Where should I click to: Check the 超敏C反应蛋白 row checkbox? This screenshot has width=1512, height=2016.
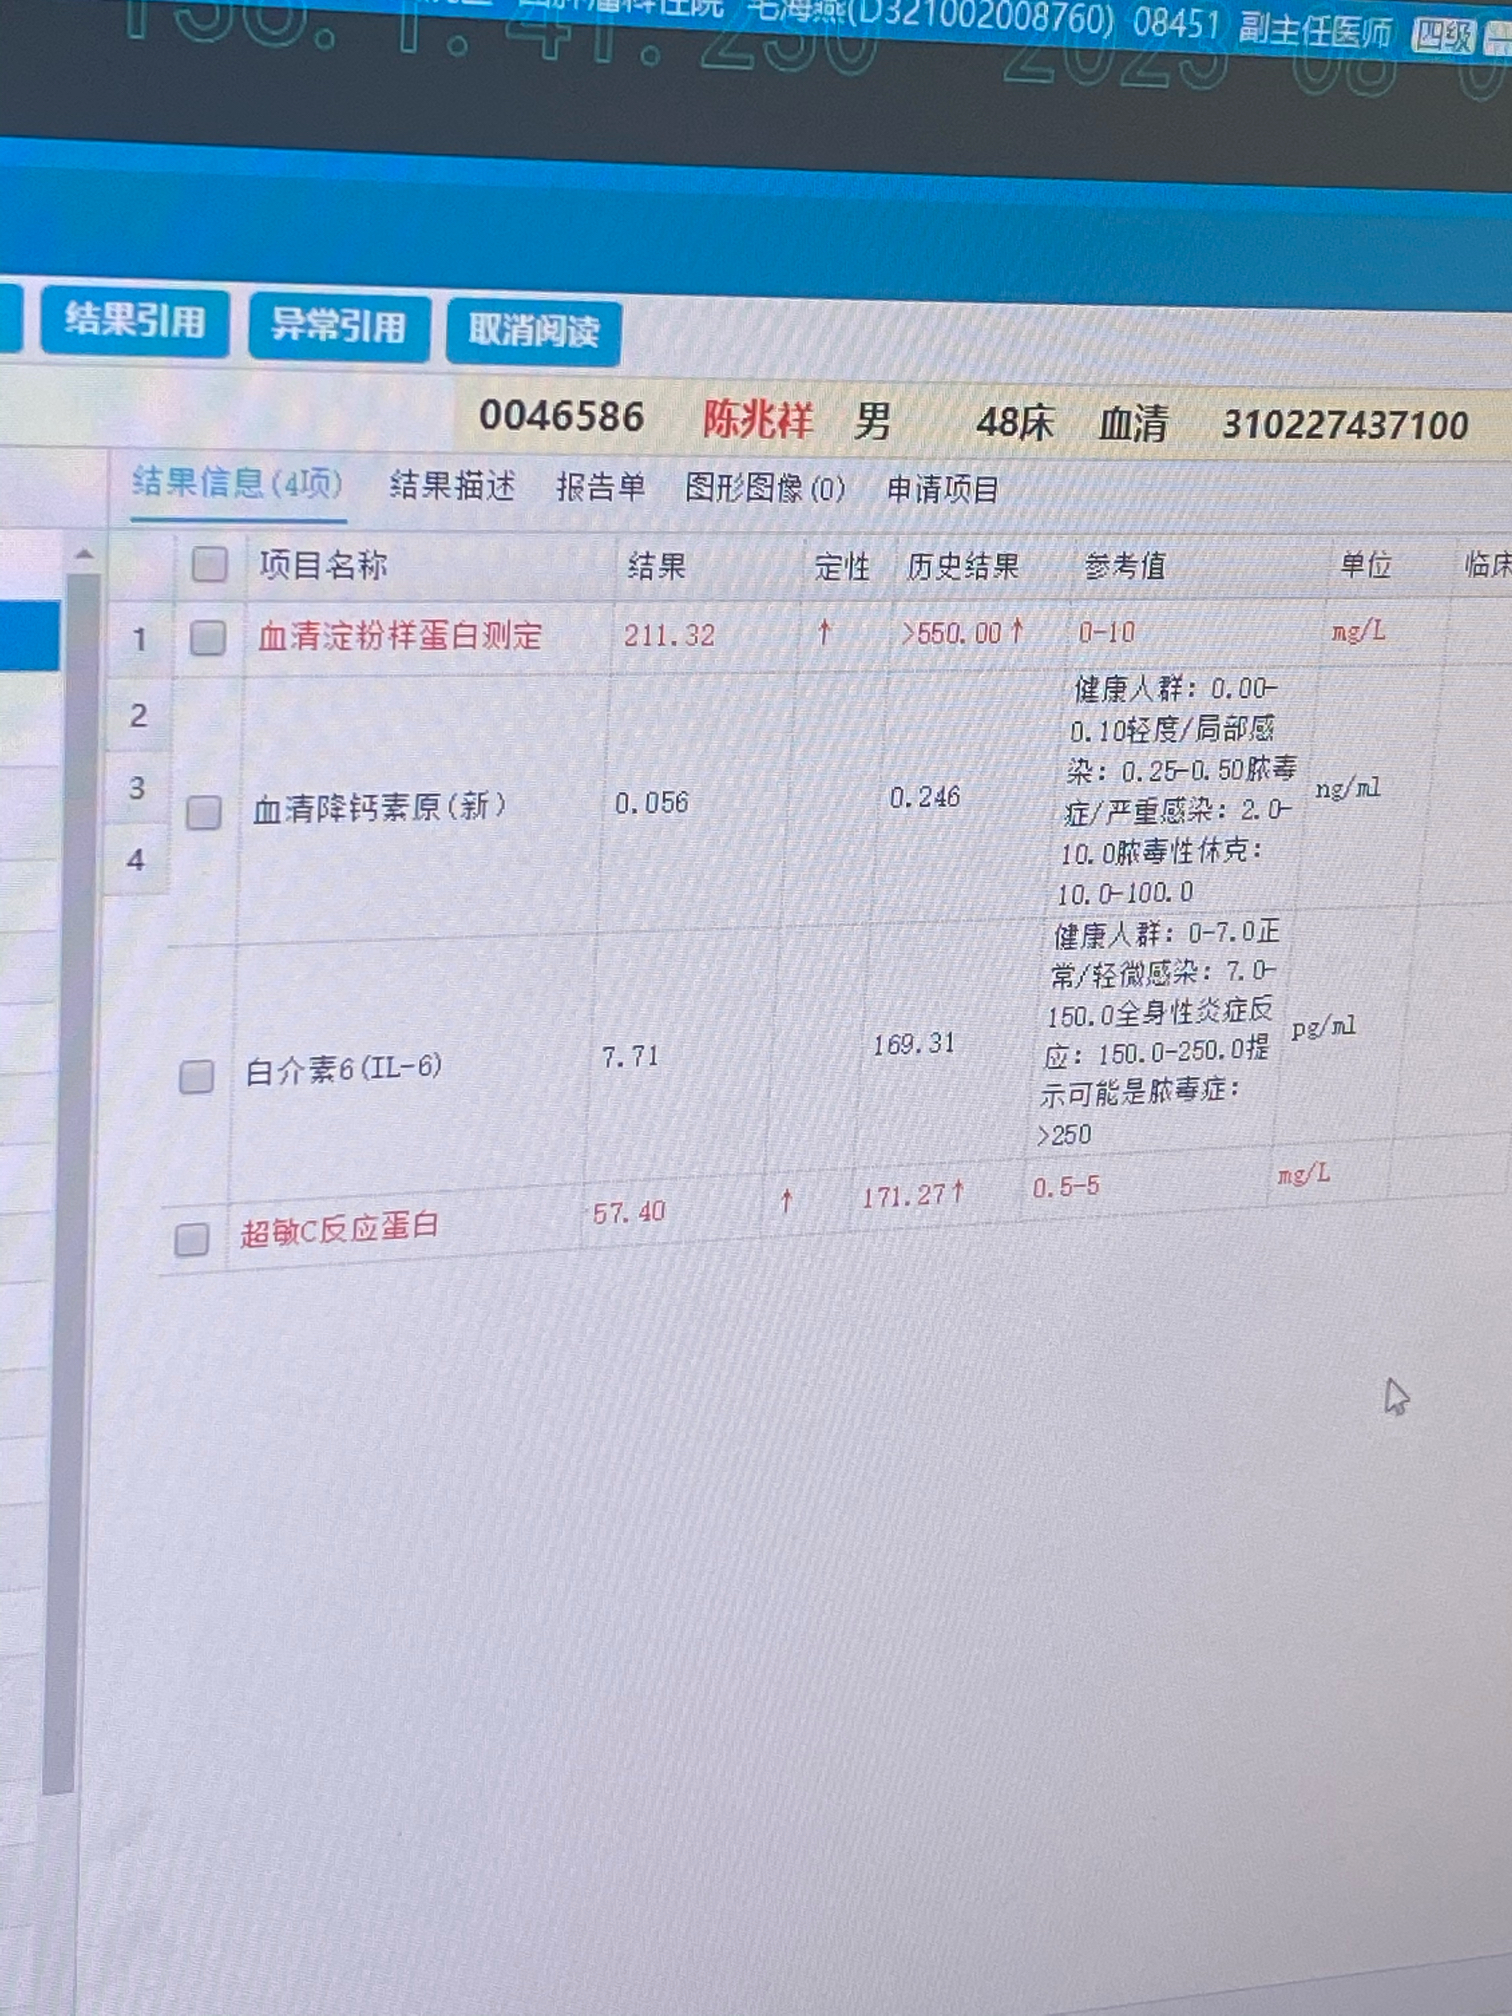pos(191,1240)
